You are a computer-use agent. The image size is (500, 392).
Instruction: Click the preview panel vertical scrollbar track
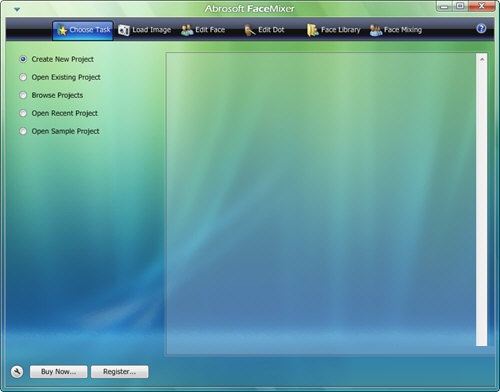point(482,204)
